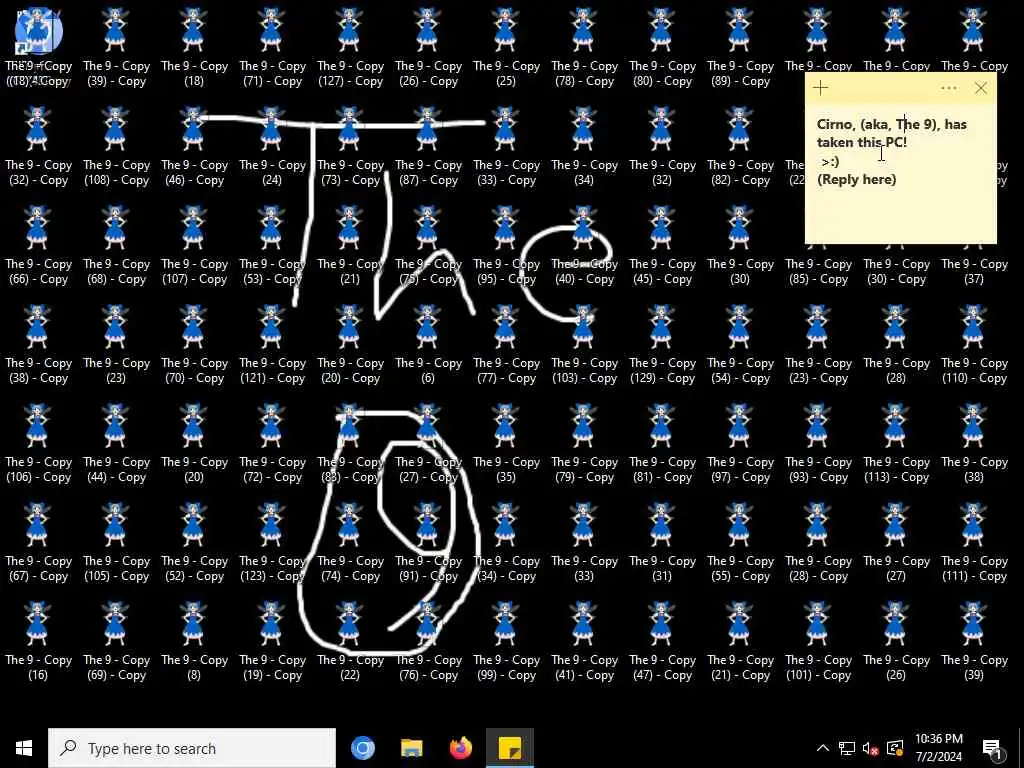Screen dimensions: 1024x768
Task: Click 'The 9 - Copy (105) - Copy' on desktop
Action: (116, 543)
